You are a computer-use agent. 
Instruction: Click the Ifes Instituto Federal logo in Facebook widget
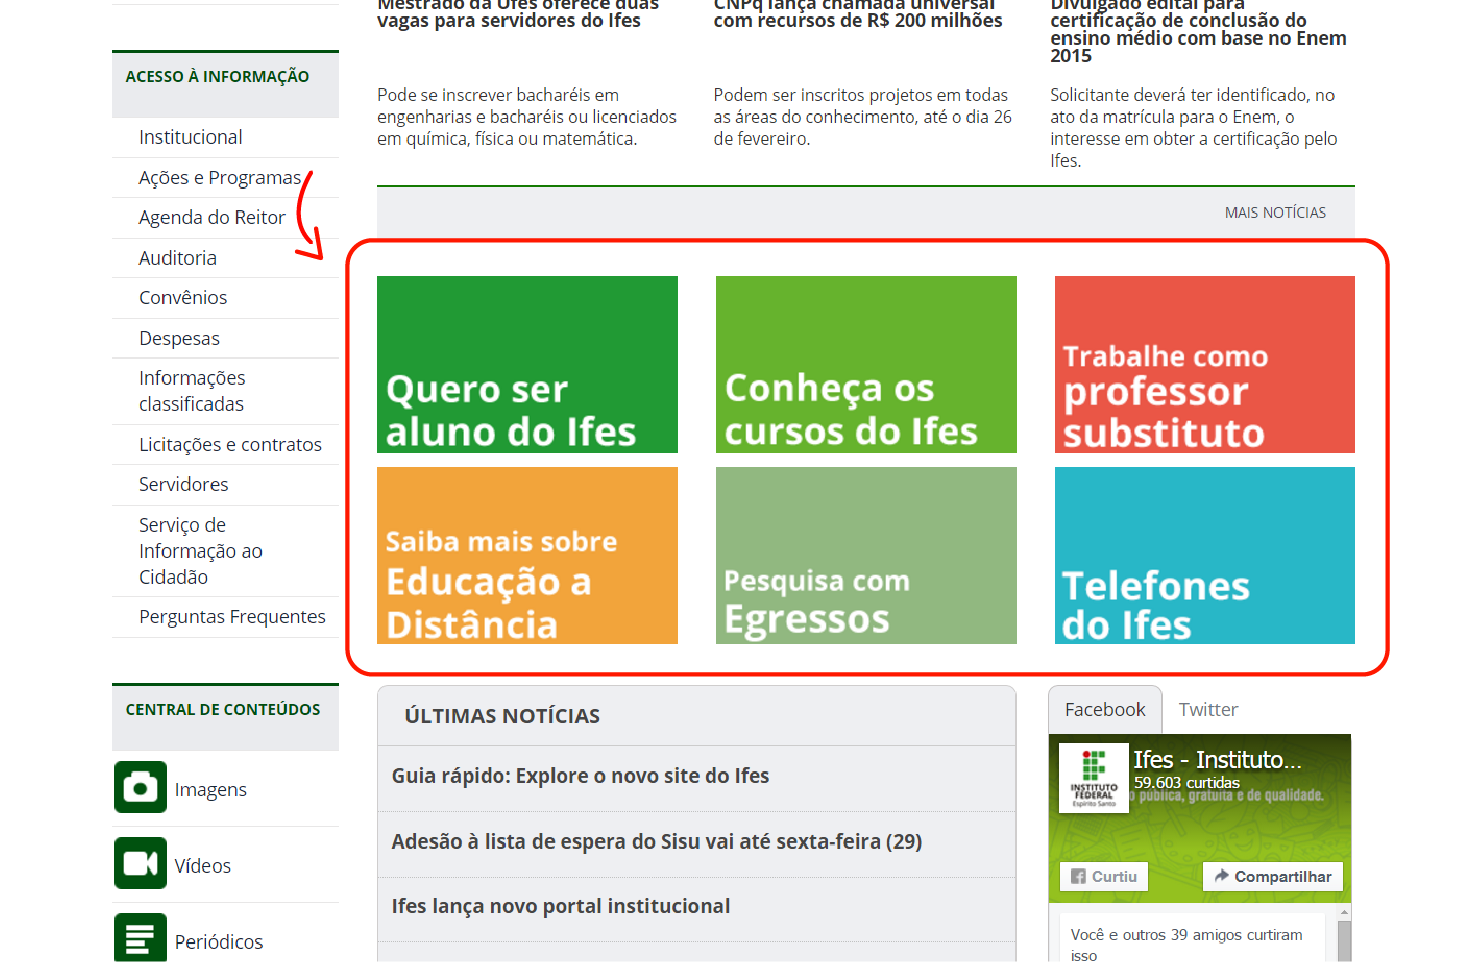(1093, 778)
